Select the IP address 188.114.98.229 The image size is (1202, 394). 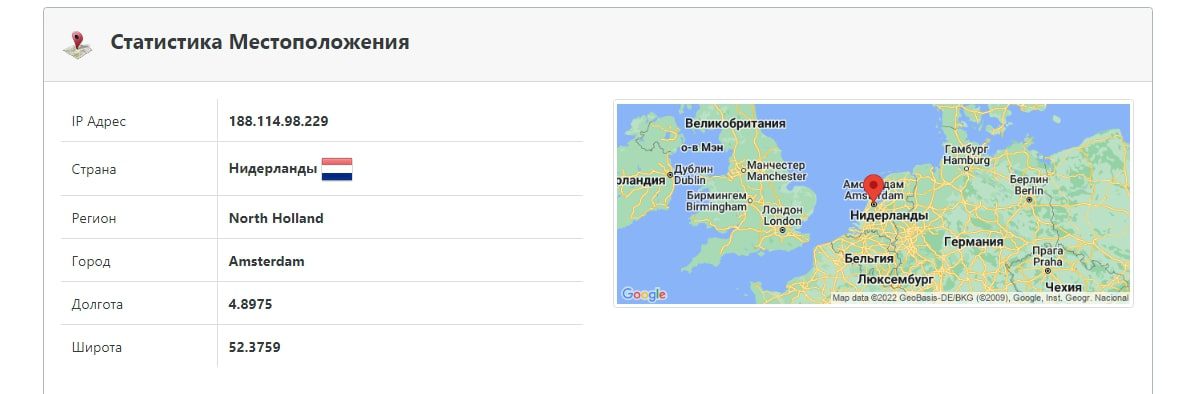click(279, 121)
